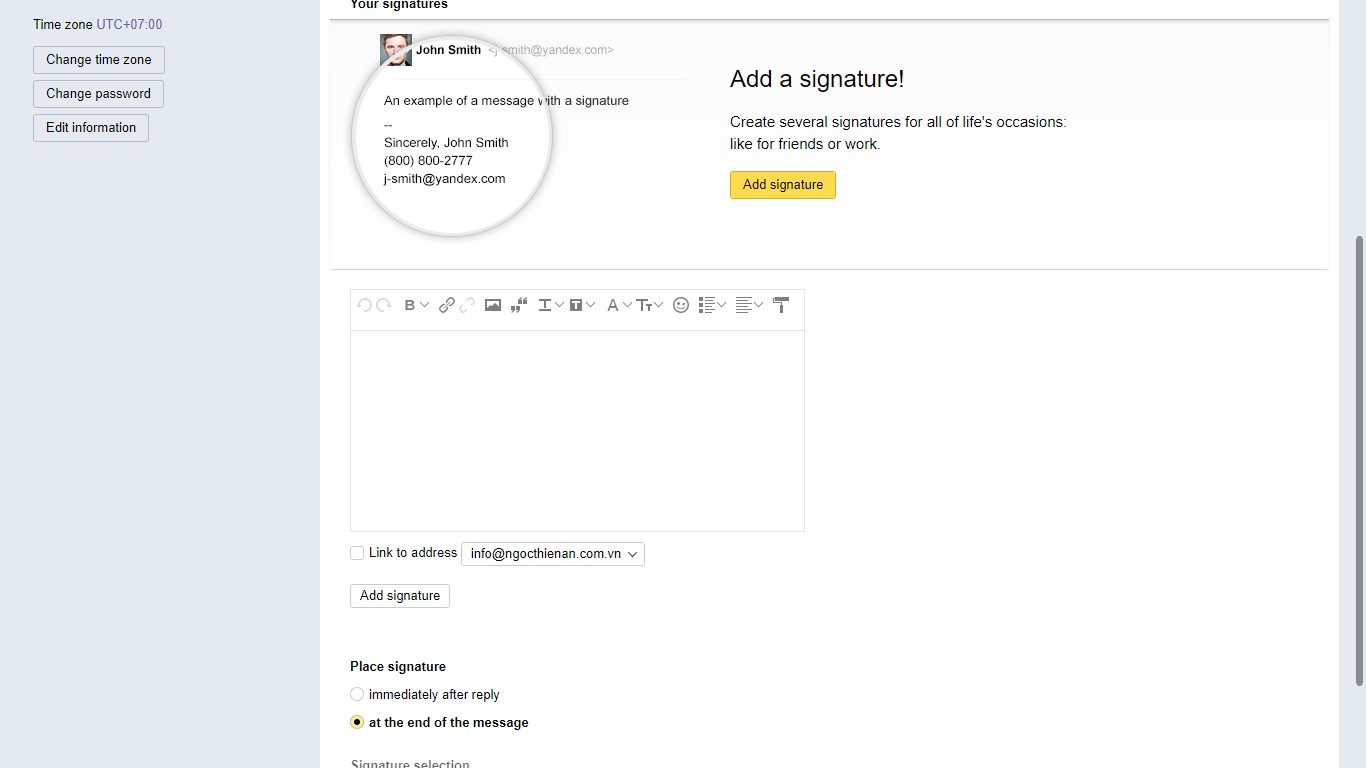Click John Smith's avatar thumbnail

pos(396,50)
